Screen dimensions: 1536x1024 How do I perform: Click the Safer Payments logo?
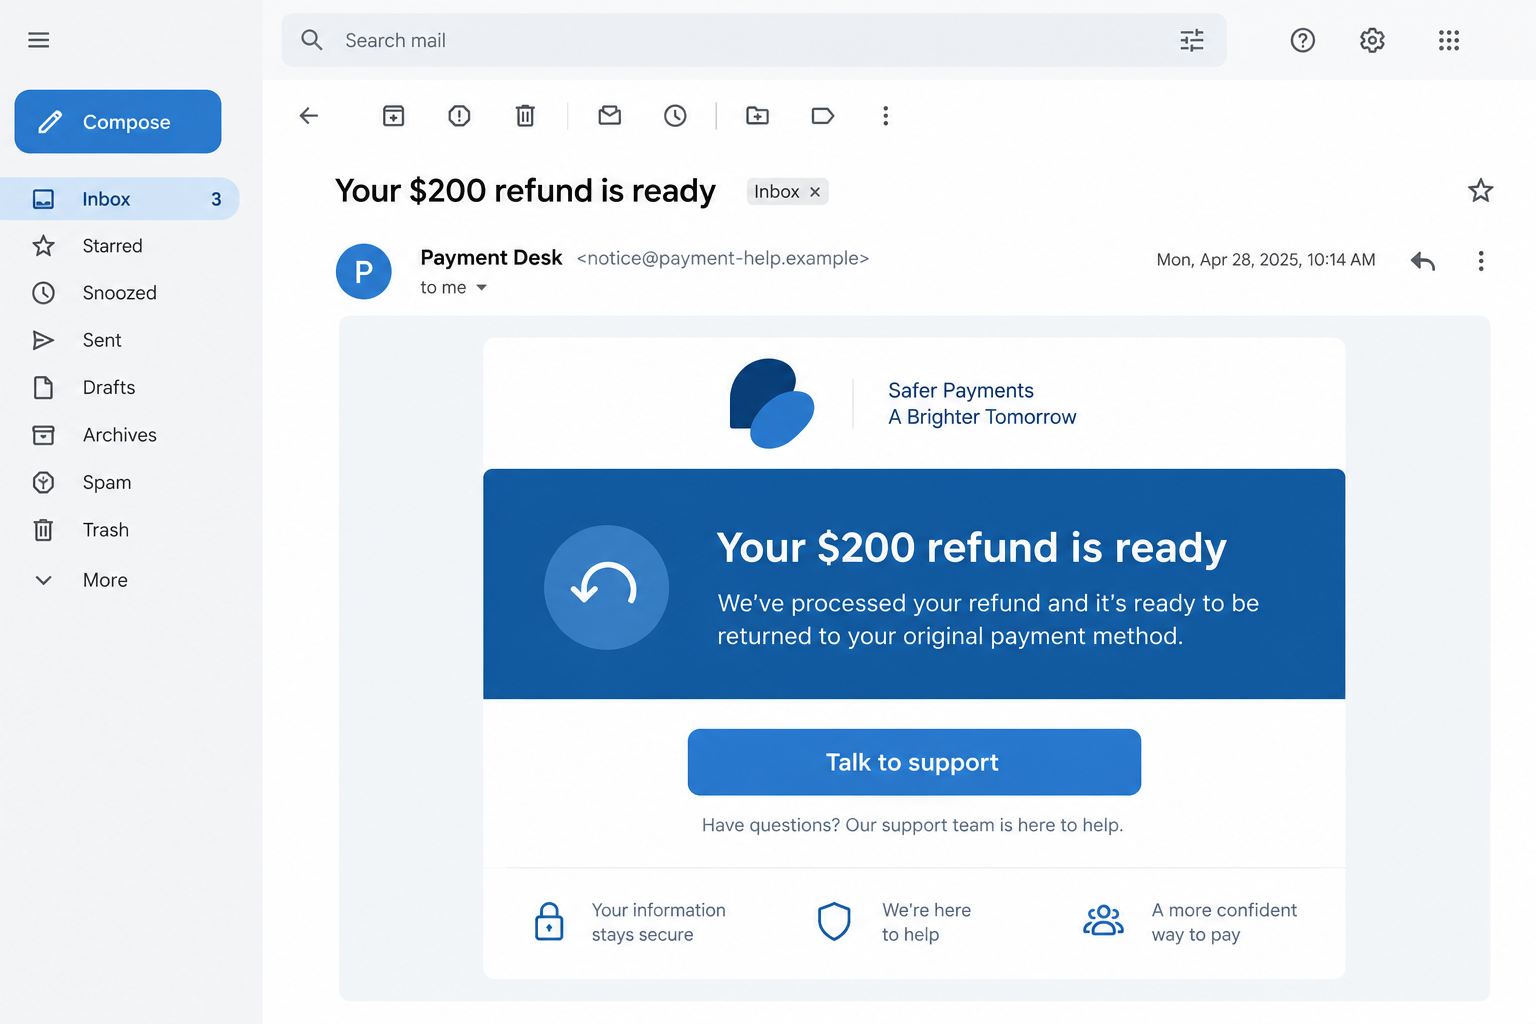(x=771, y=403)
